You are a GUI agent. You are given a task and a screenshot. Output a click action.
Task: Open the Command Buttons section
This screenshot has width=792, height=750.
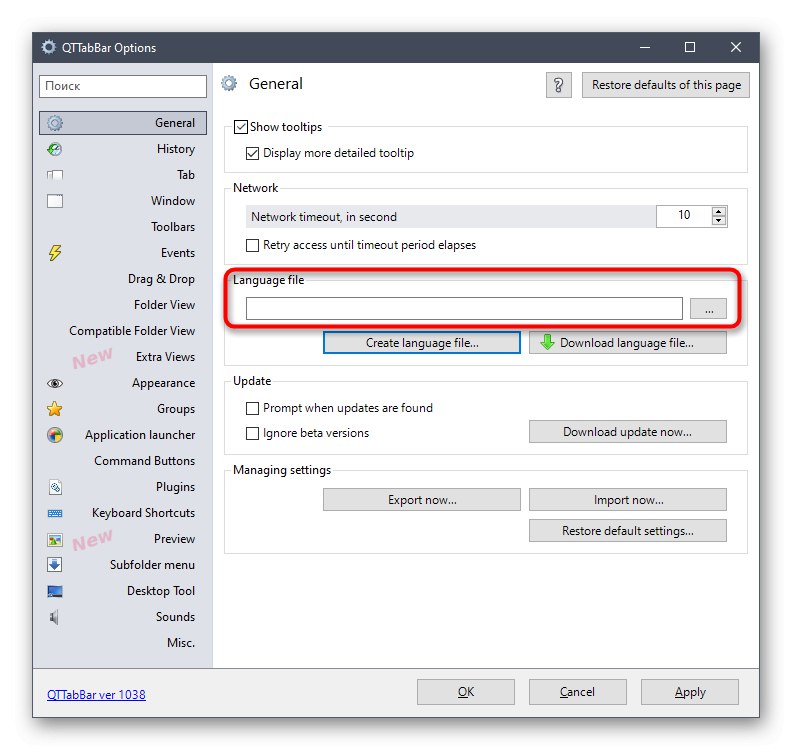(x=123, y=461)
